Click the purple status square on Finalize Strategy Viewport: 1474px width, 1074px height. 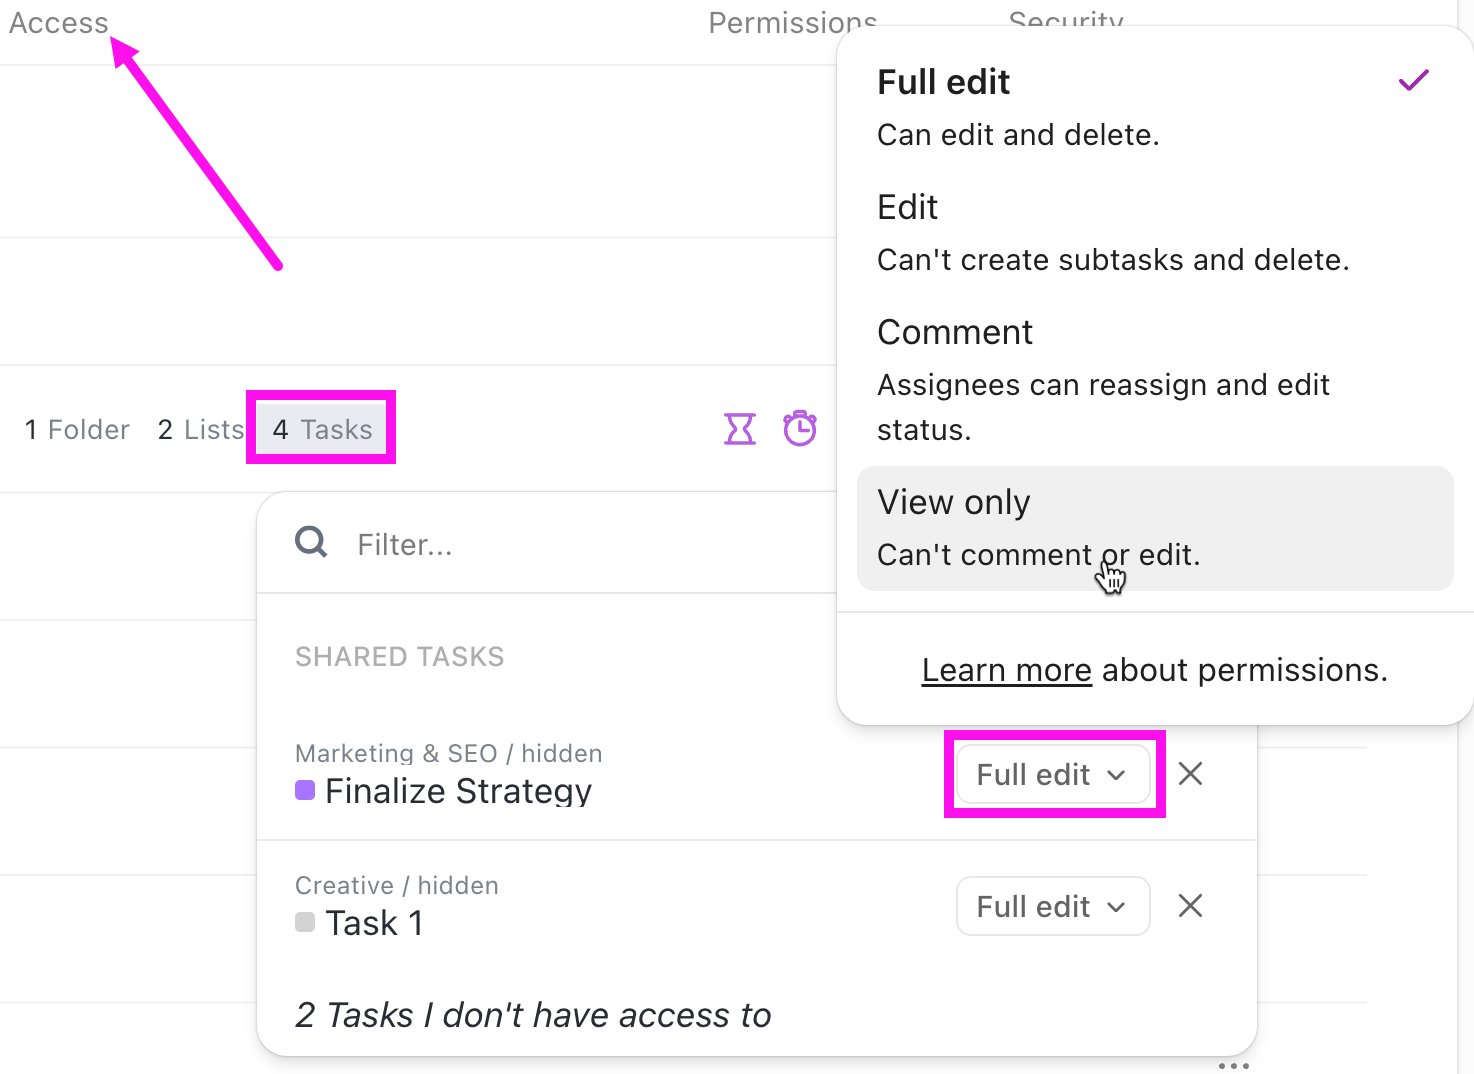click(305, 791)
